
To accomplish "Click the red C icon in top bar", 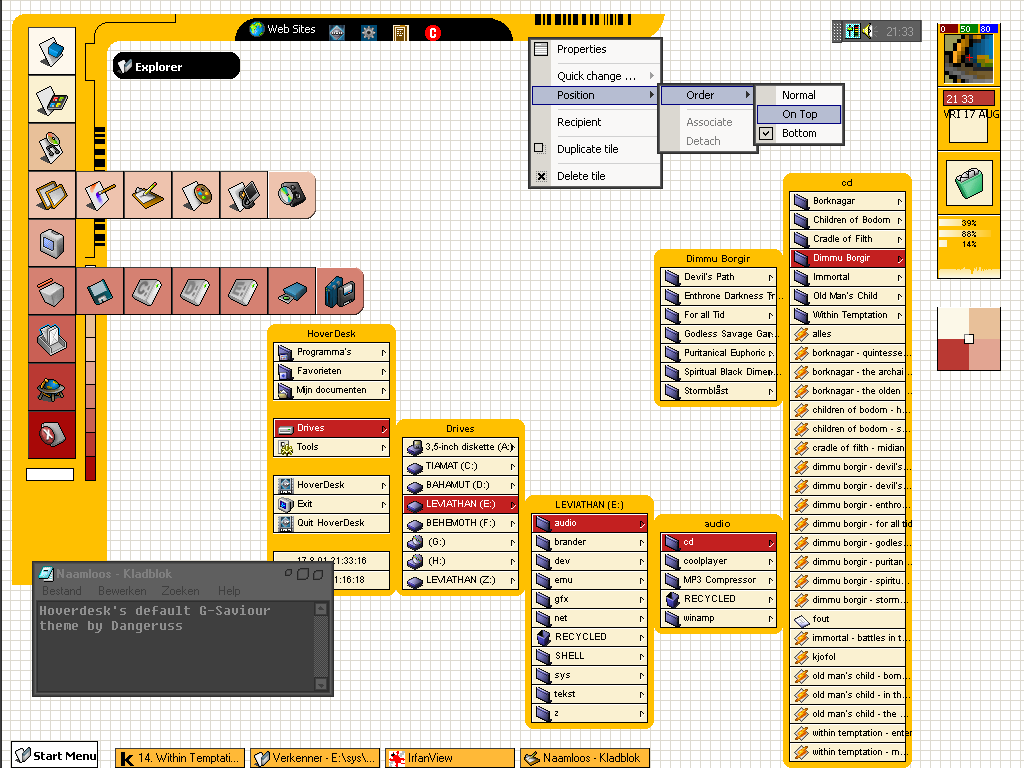I will [x=432, y=33].
